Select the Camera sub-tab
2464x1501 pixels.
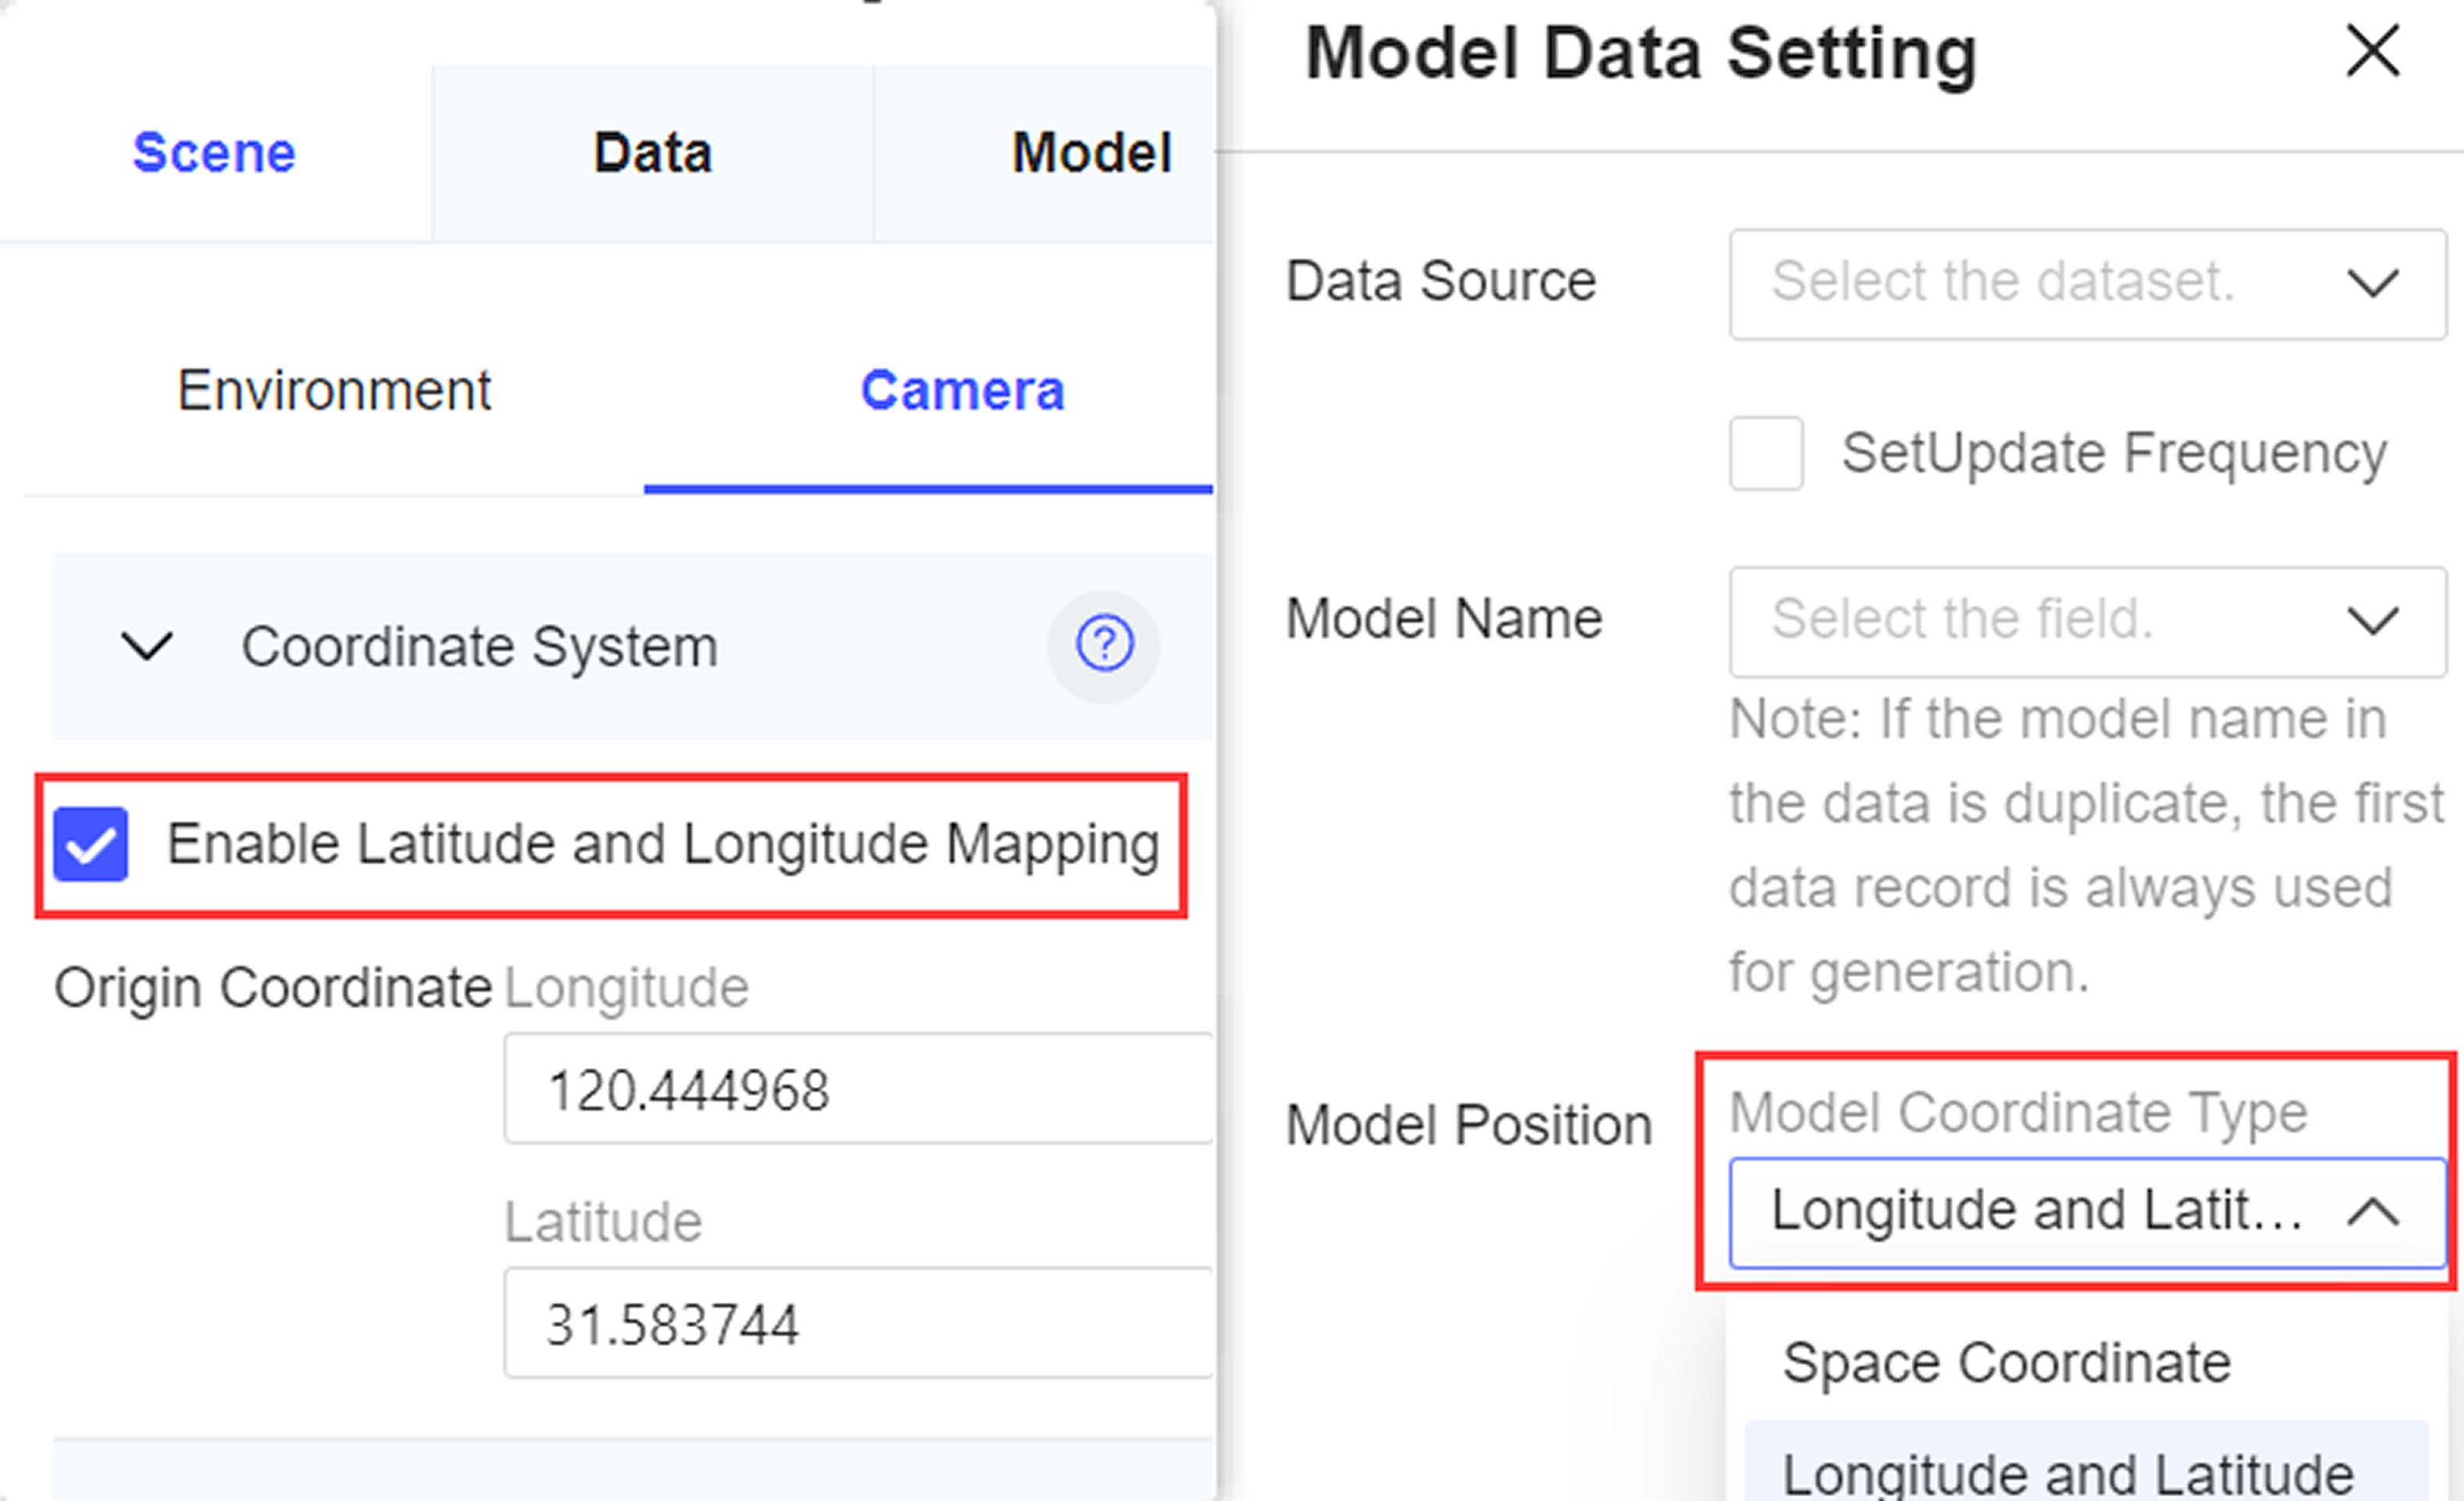[962, 390]
